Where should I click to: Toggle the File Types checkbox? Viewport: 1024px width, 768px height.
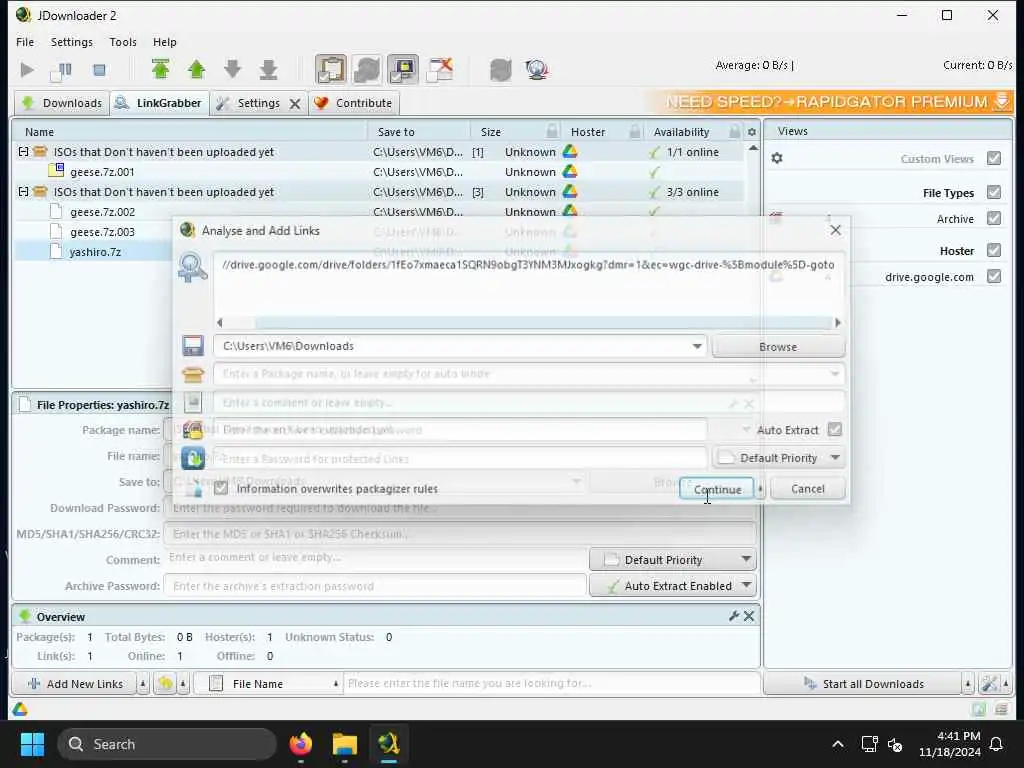click(x=994, y=192)
